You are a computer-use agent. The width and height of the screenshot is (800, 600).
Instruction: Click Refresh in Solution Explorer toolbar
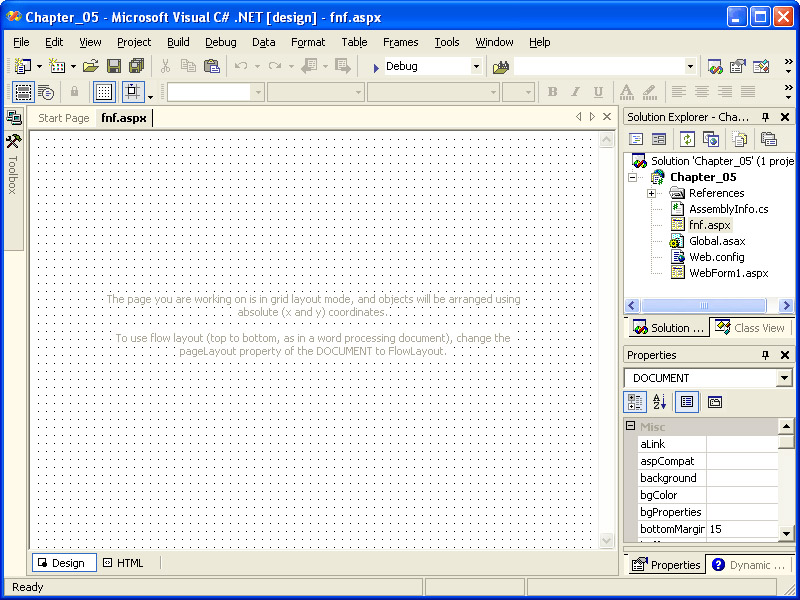689,139
